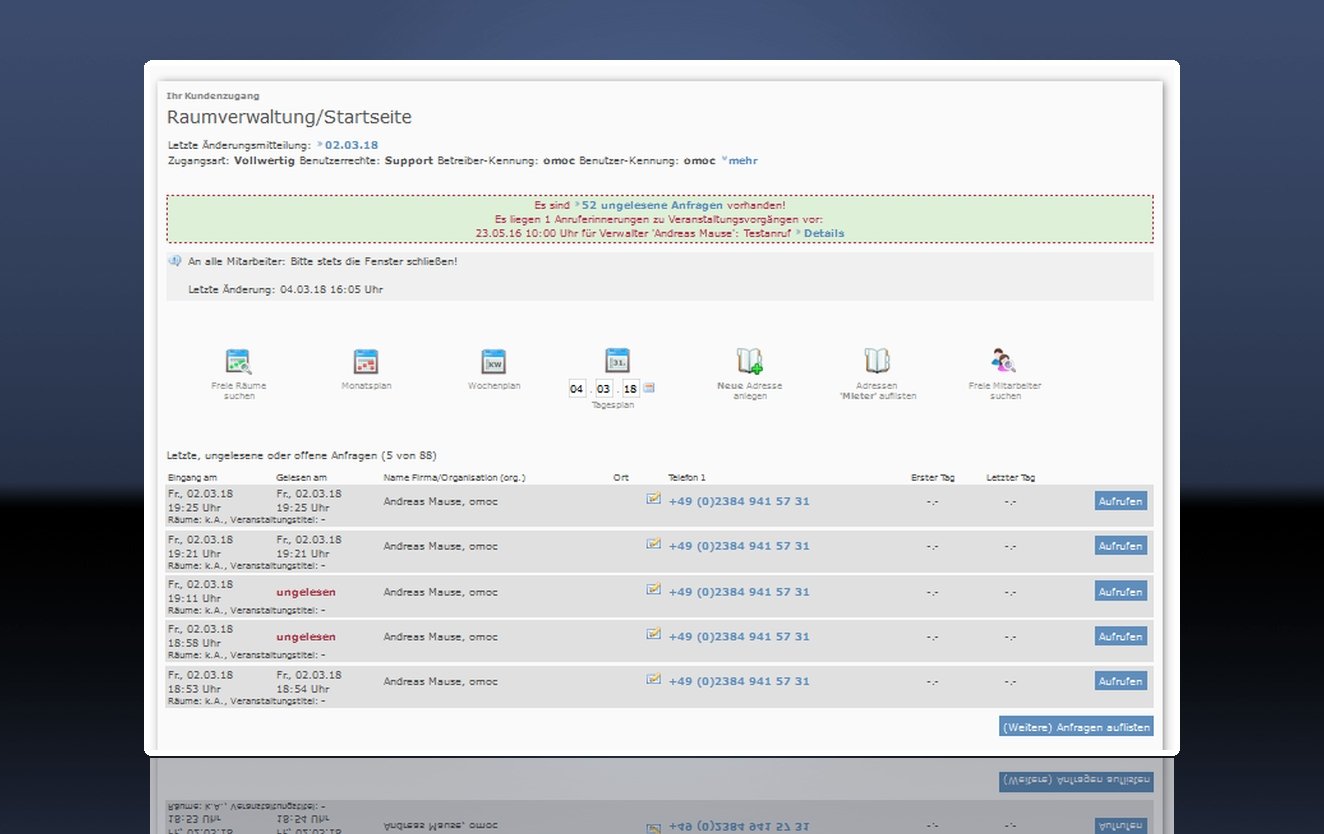This screenshot has height=834, width=1324.
Task: Click Aufrufen for the 19:11 Uhr request
Action: pyautogui.click(x=1121, y=592)
